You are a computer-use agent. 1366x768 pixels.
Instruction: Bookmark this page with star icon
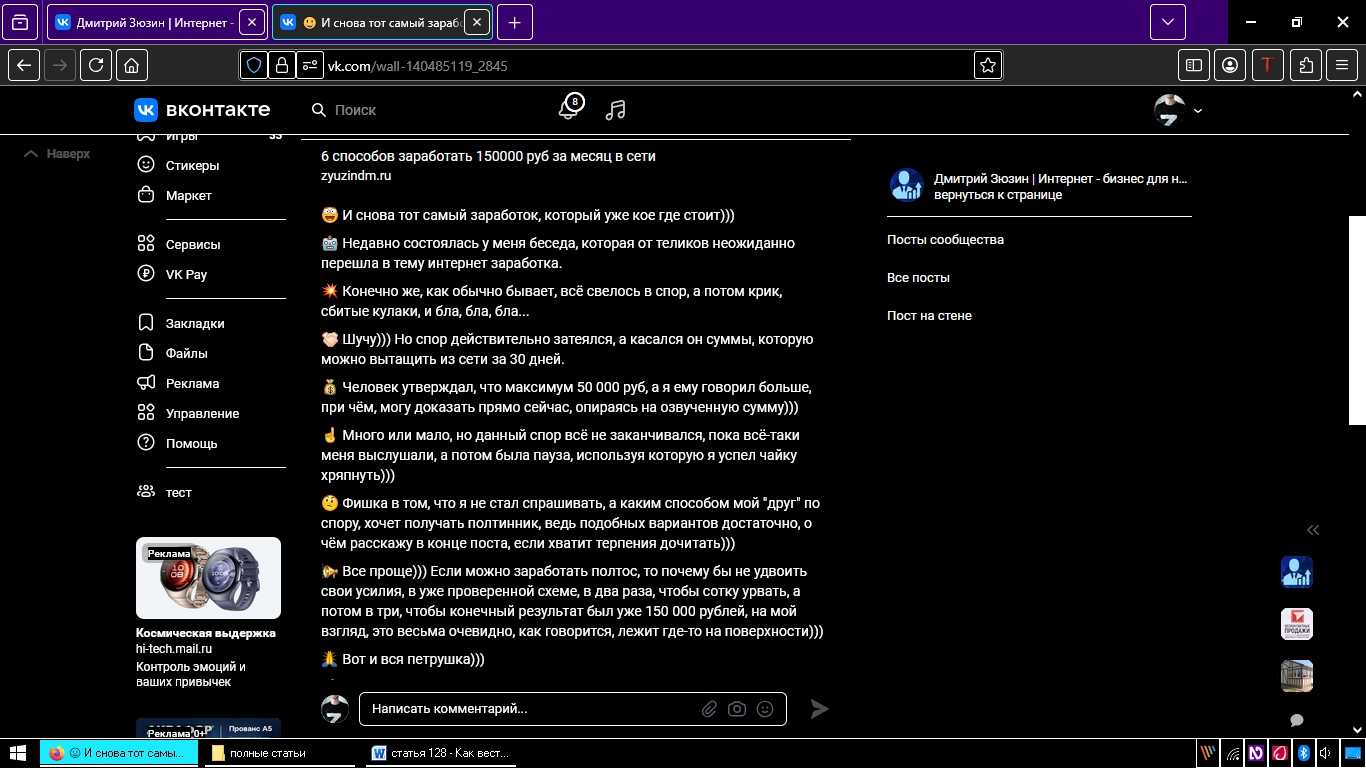click(988, 65)
